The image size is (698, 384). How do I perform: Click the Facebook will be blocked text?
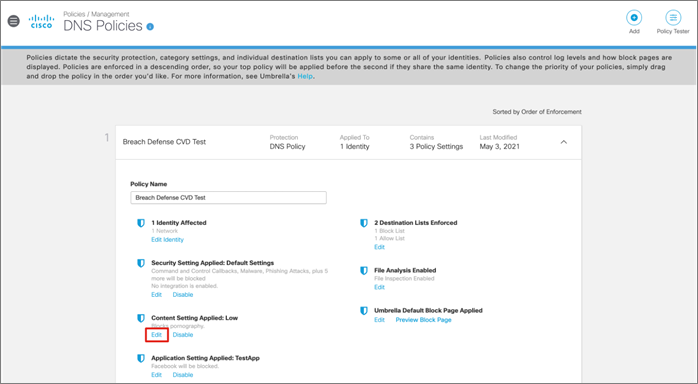[x=185, y=366]
